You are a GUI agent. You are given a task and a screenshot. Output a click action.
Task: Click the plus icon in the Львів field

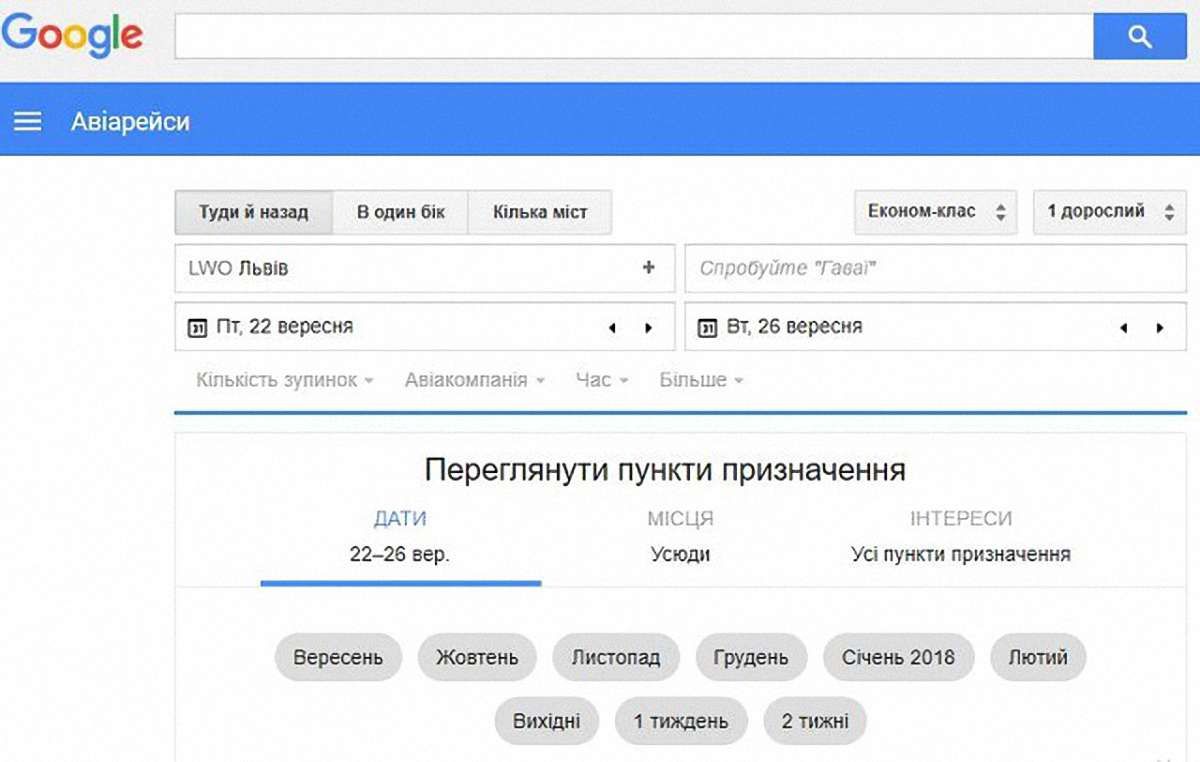click(x=648, y=268)
